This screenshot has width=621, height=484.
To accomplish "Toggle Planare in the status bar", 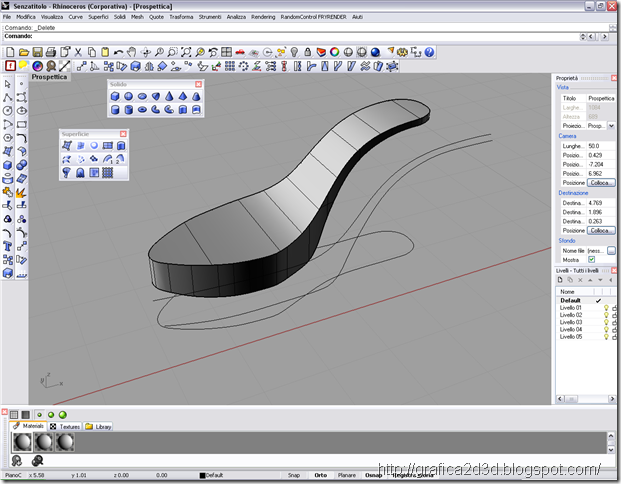I will pos(347,475).
